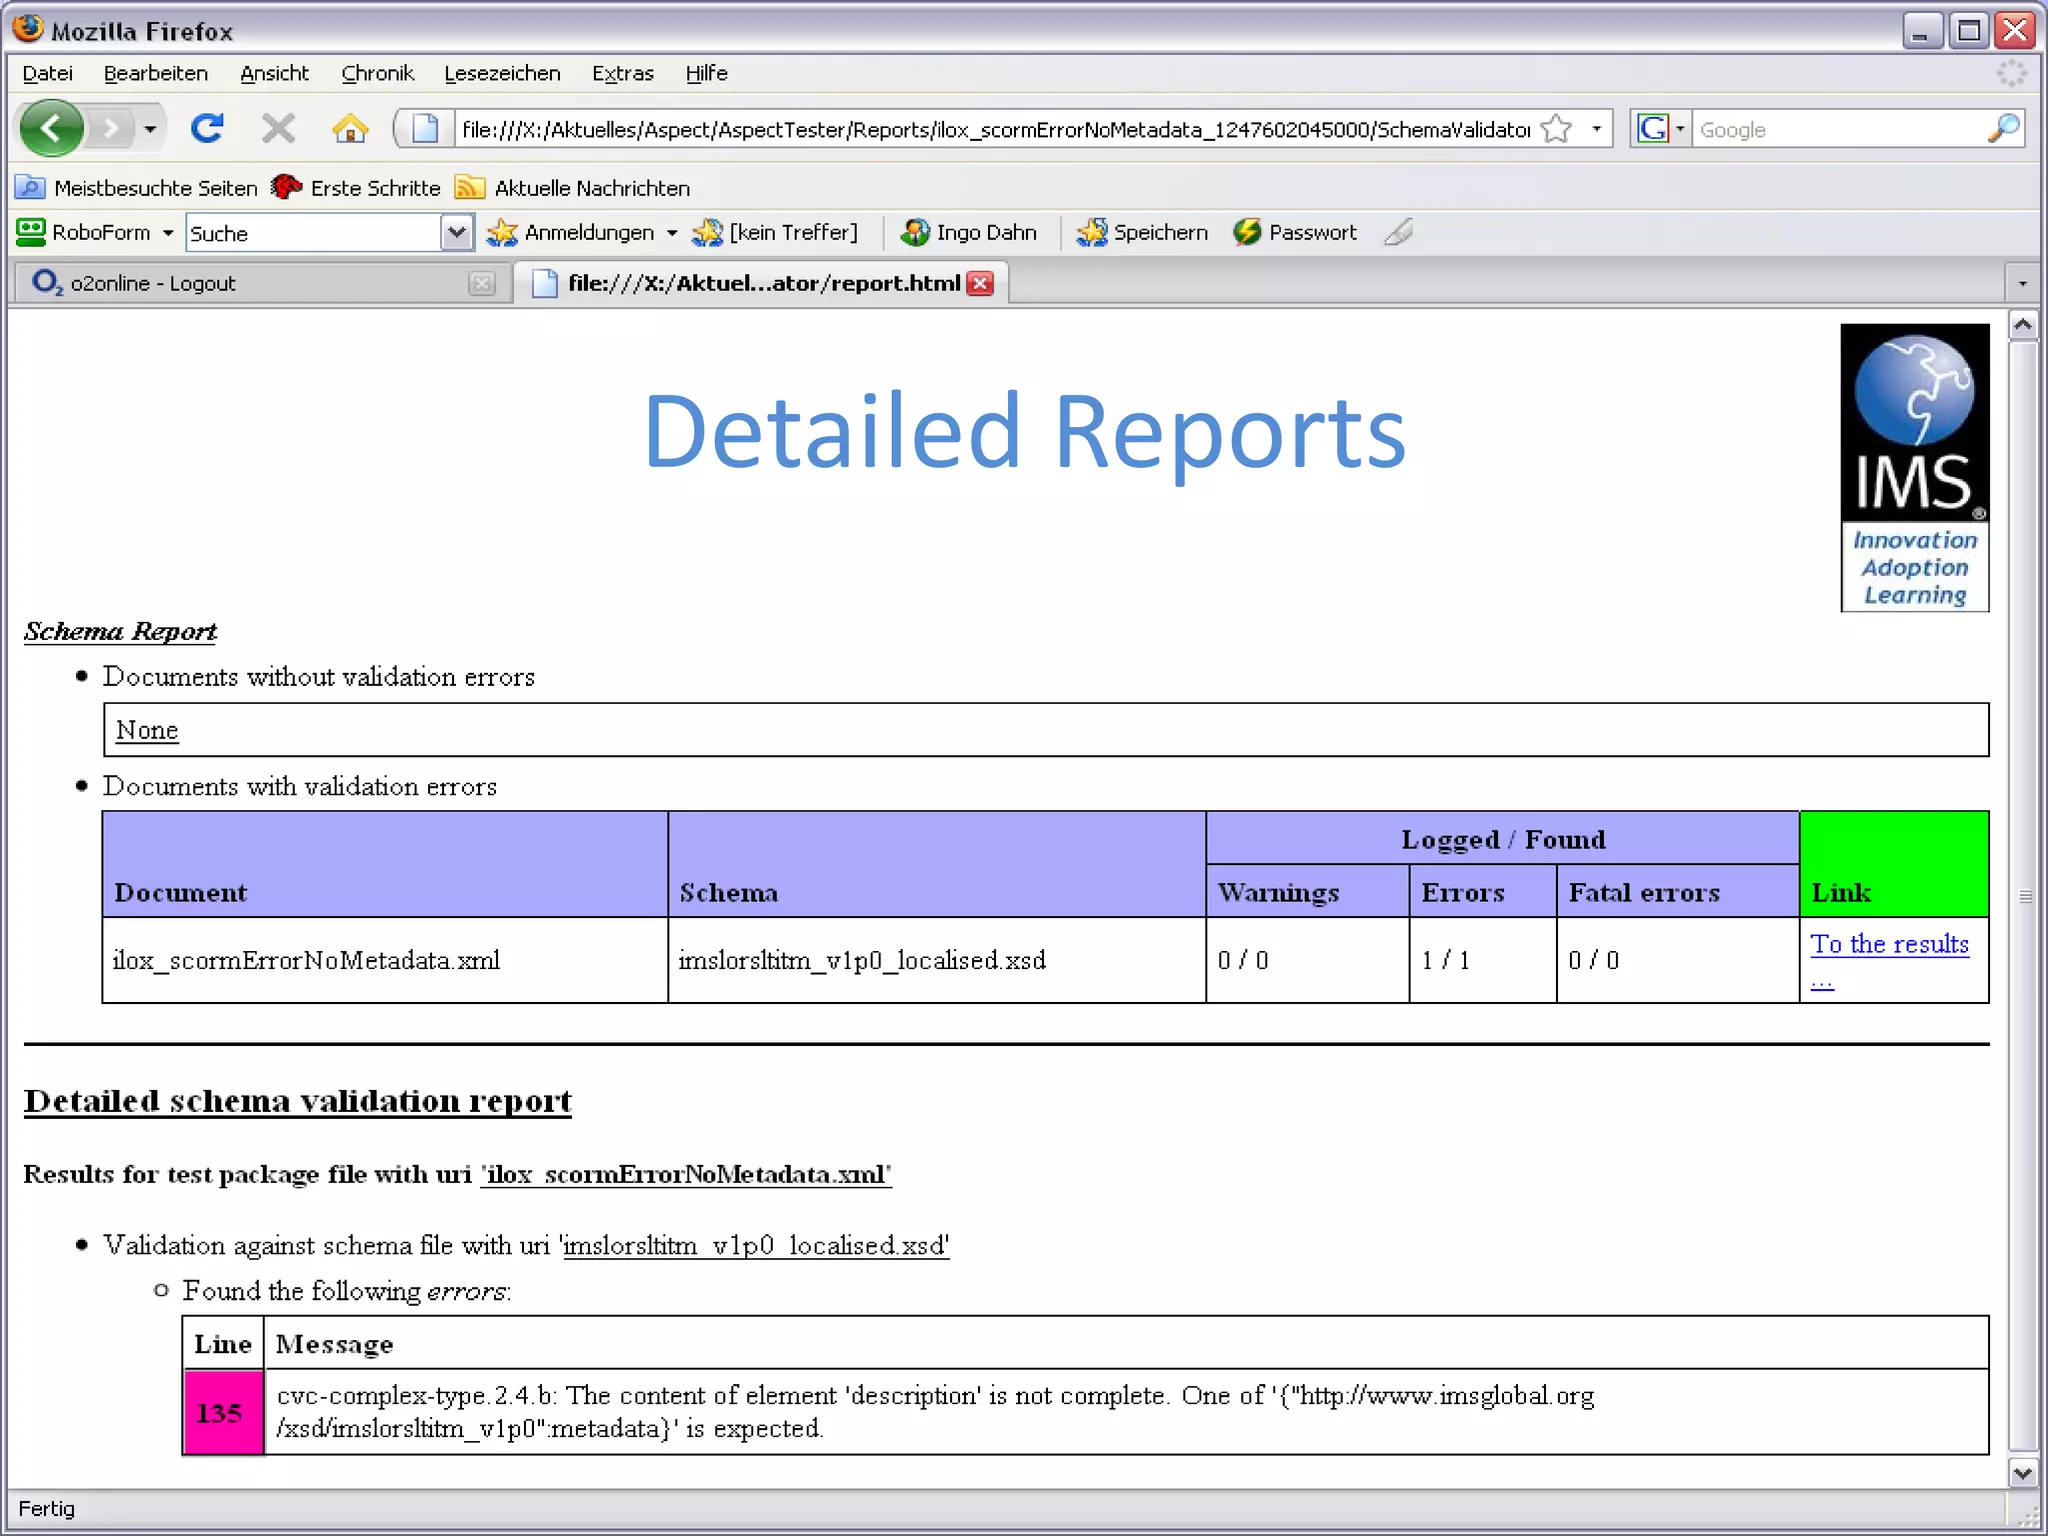Click the Firefox window title icon
Screen dimensions: 2048x1536
pyautogui.click(x=28, y=28)
